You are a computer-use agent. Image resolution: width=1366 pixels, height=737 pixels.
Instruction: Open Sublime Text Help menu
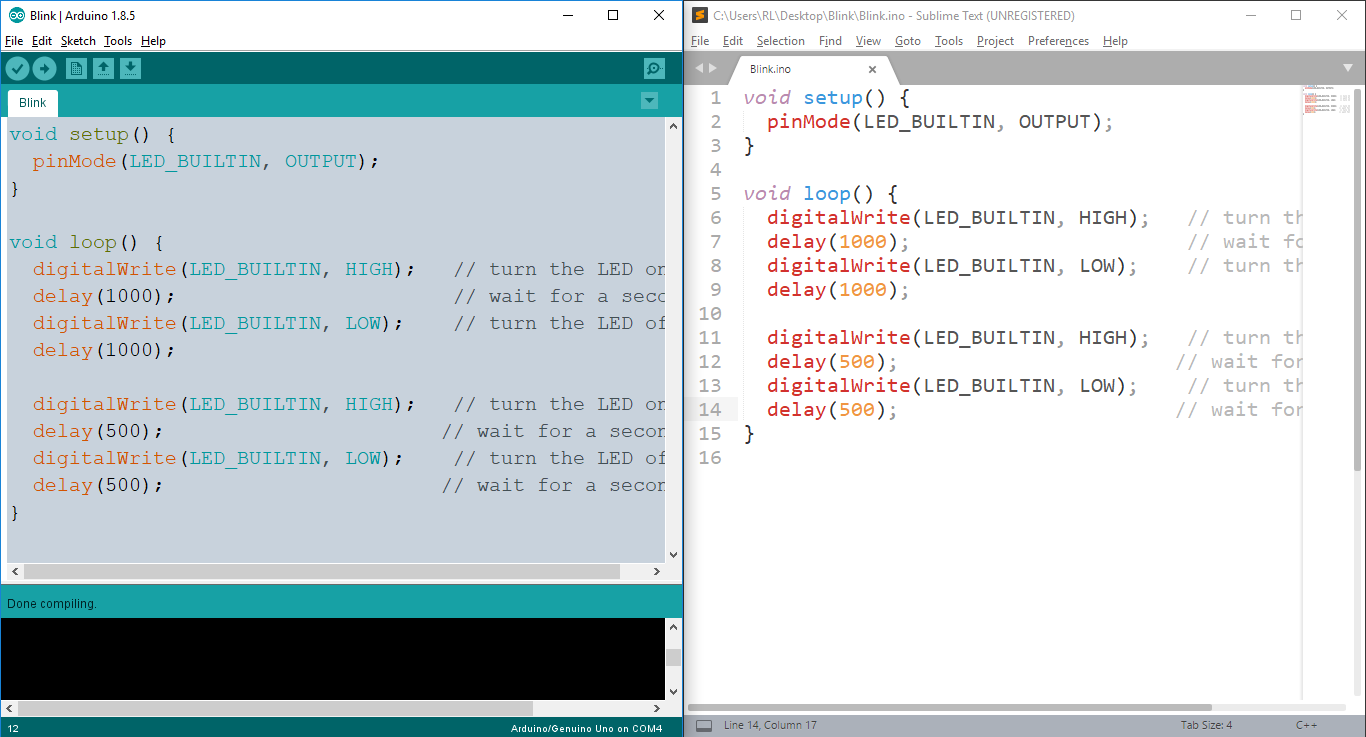1115,41
